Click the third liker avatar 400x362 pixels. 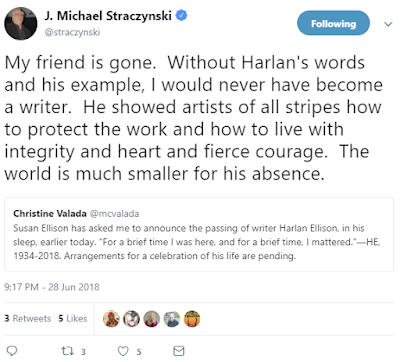[151, 319]
